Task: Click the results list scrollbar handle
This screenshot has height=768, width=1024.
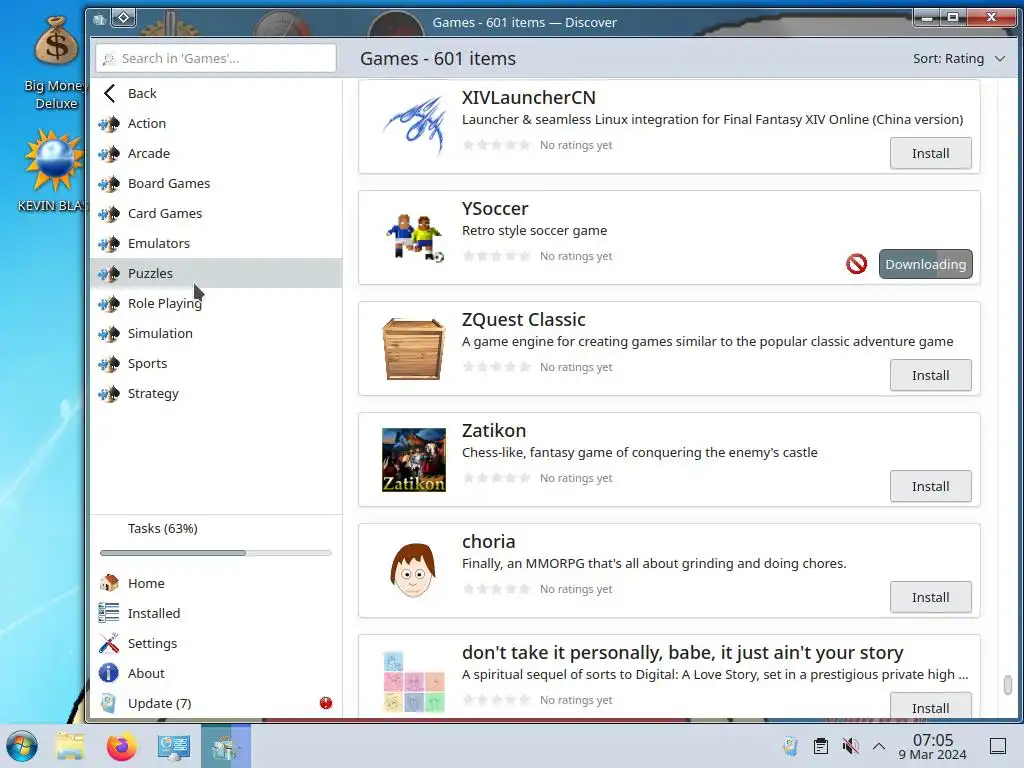Action: 1008,685
